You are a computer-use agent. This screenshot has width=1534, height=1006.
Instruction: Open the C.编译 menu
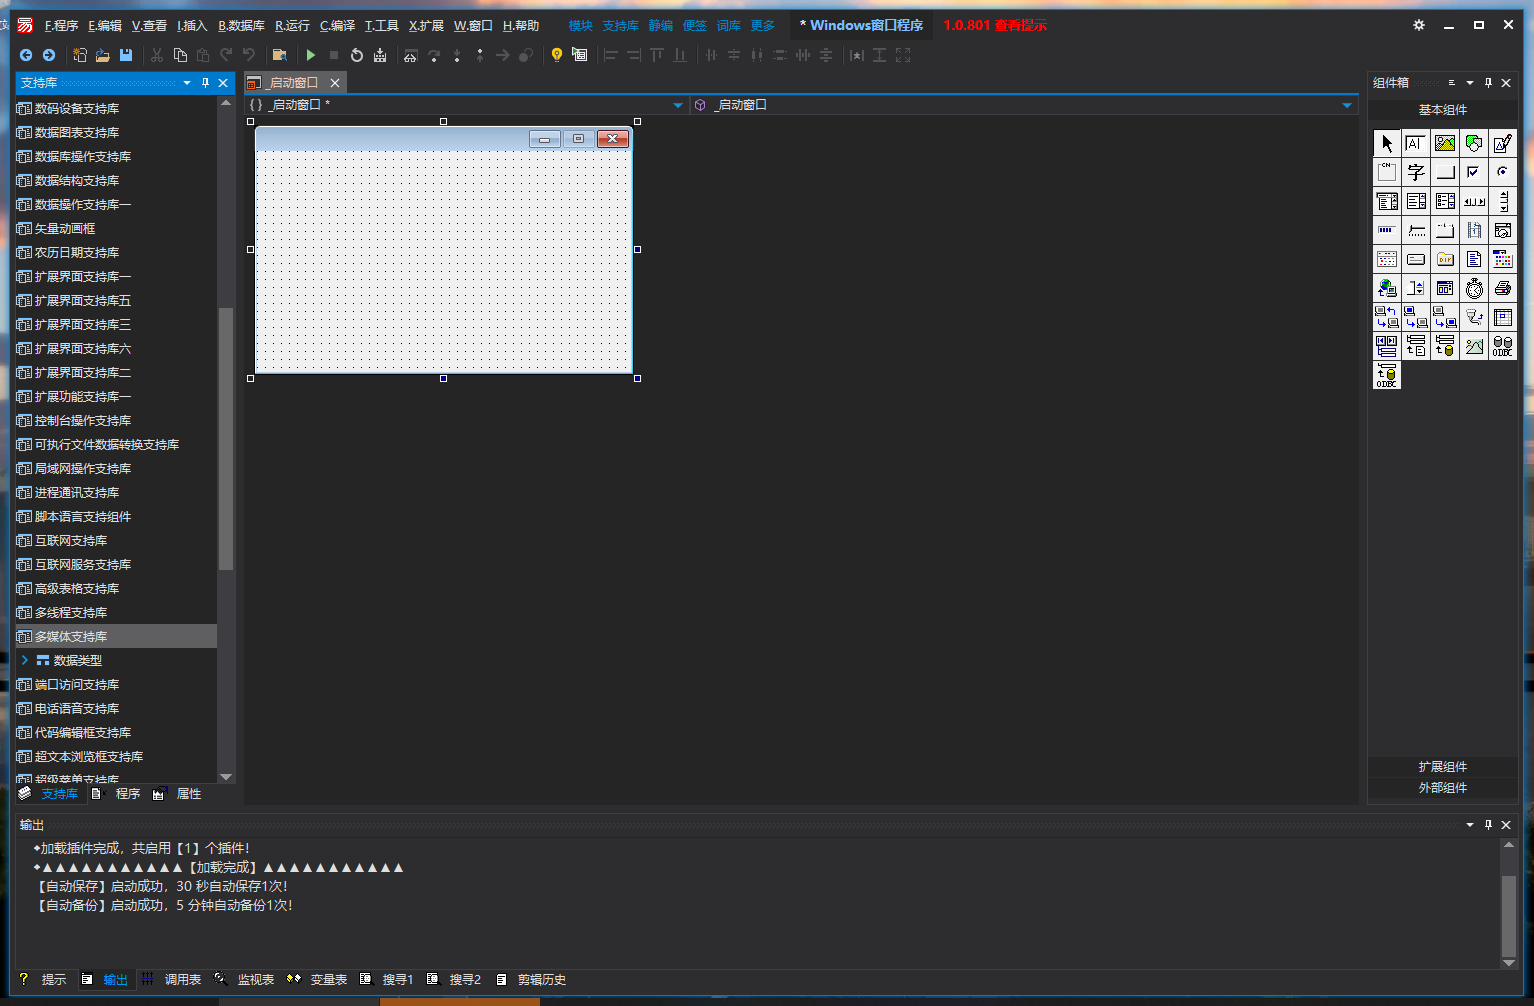point(337,25)
